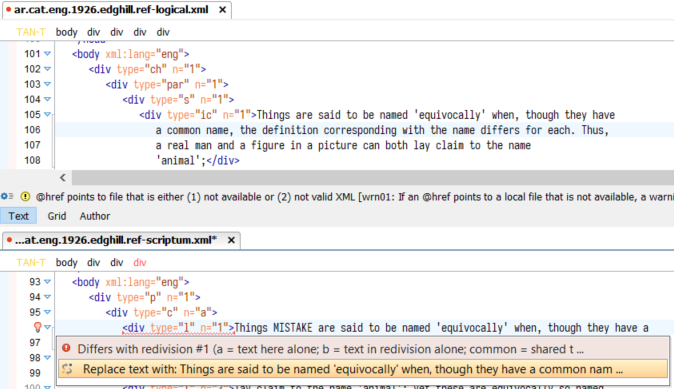Image resolution: width=674 pixels, height=389 pixels.
Task: Select TAN-T breadcrumb in the top editor
Action: pos(31,32)
